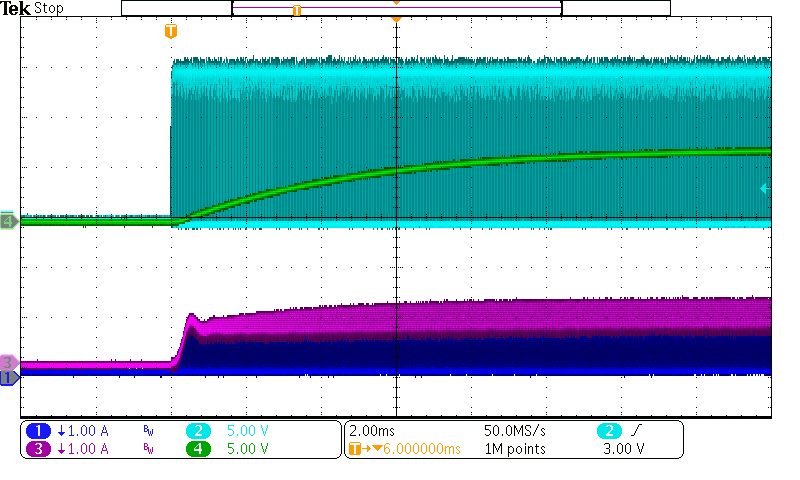The height and width of the screenshot is (480, 800).
Task: Click the 50.0MS/s sample rate readout
Action: (x=516, y=430)
